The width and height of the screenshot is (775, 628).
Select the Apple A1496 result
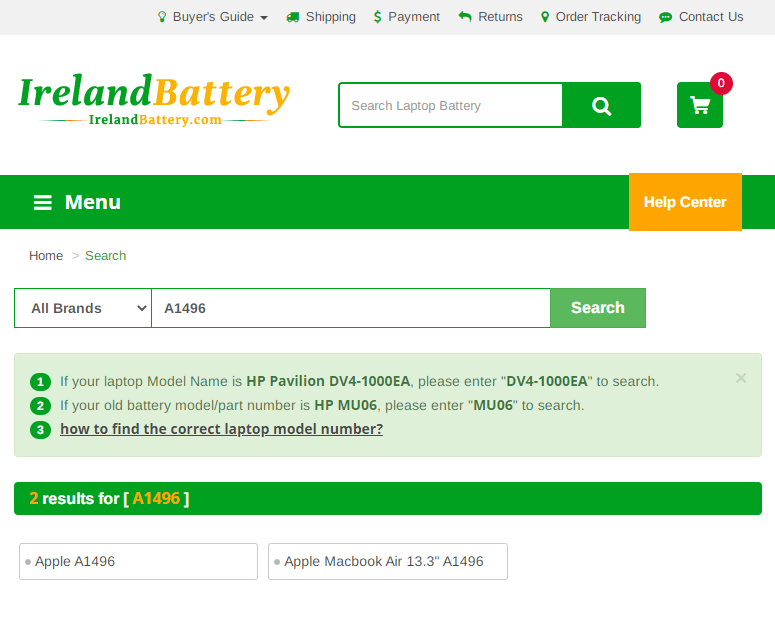tap(138, 562)
